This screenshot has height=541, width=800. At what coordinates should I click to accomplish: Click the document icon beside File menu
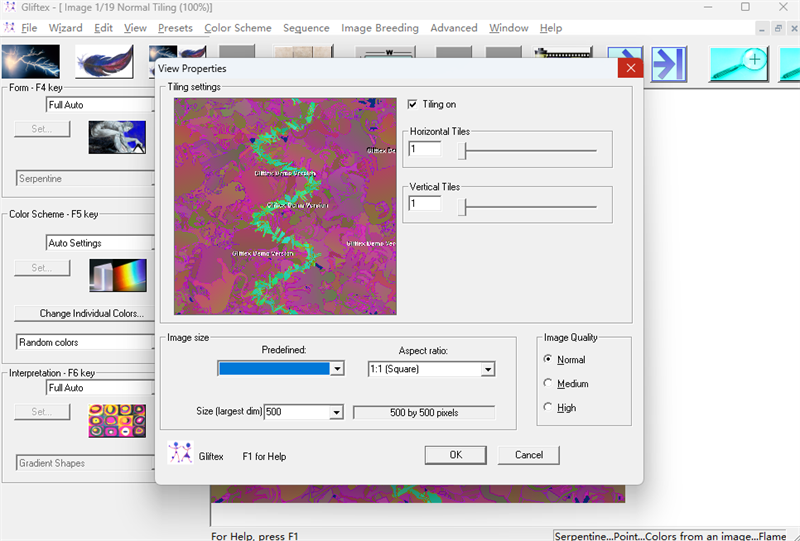coord(9,28)
